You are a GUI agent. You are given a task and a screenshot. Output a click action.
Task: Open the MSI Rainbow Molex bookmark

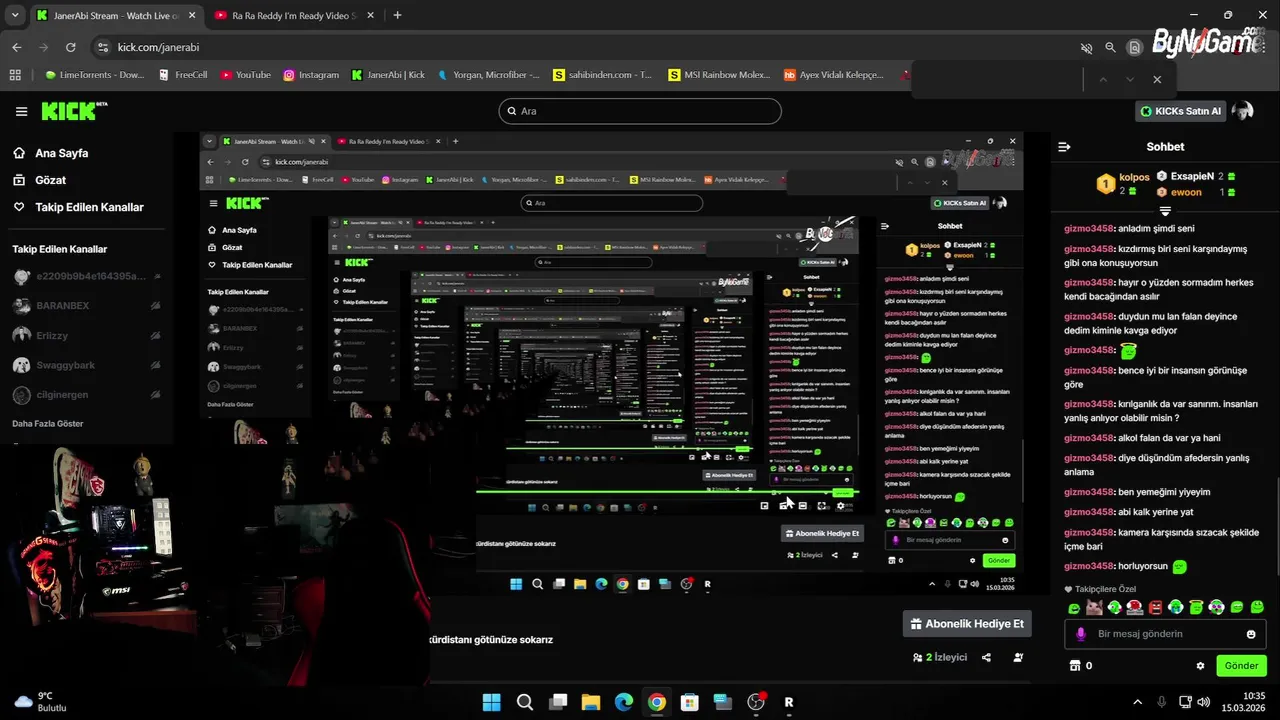pyautogui.click(x=719, y=75)
